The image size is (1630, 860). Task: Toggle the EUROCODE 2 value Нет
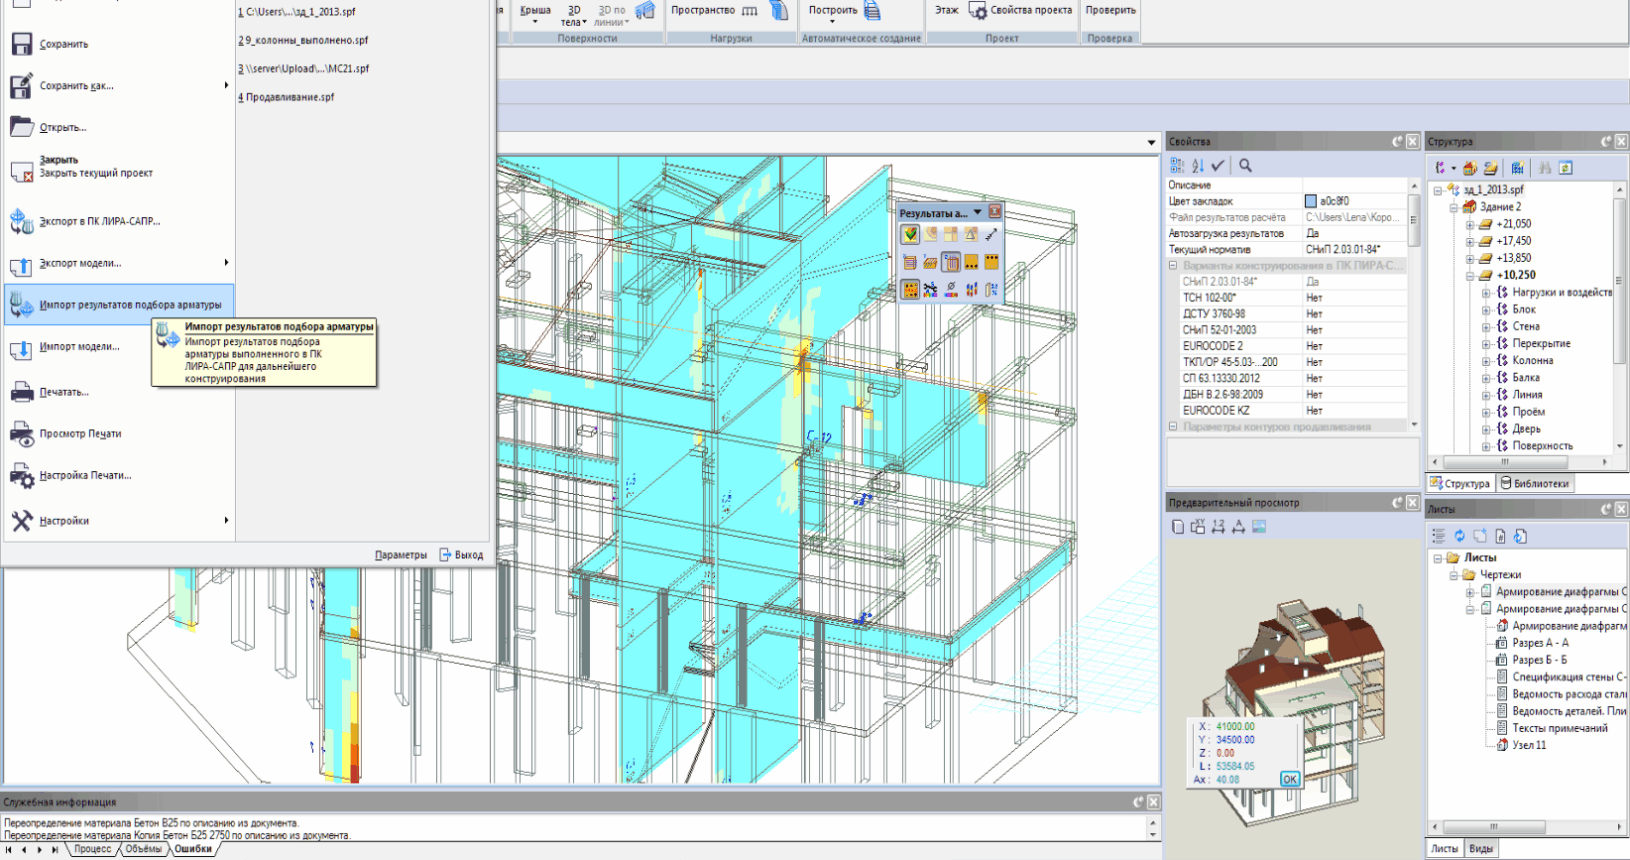coord(1314,346)
